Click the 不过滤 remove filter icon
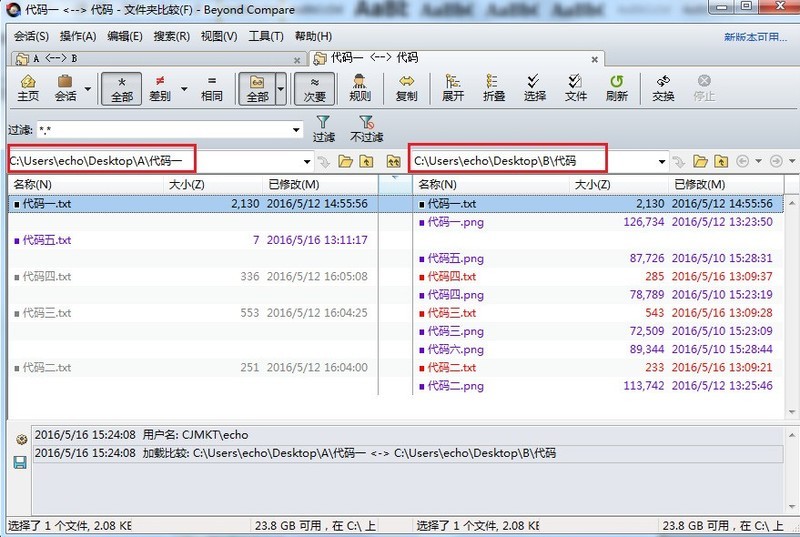800x537 pixels. click(366, 129)
